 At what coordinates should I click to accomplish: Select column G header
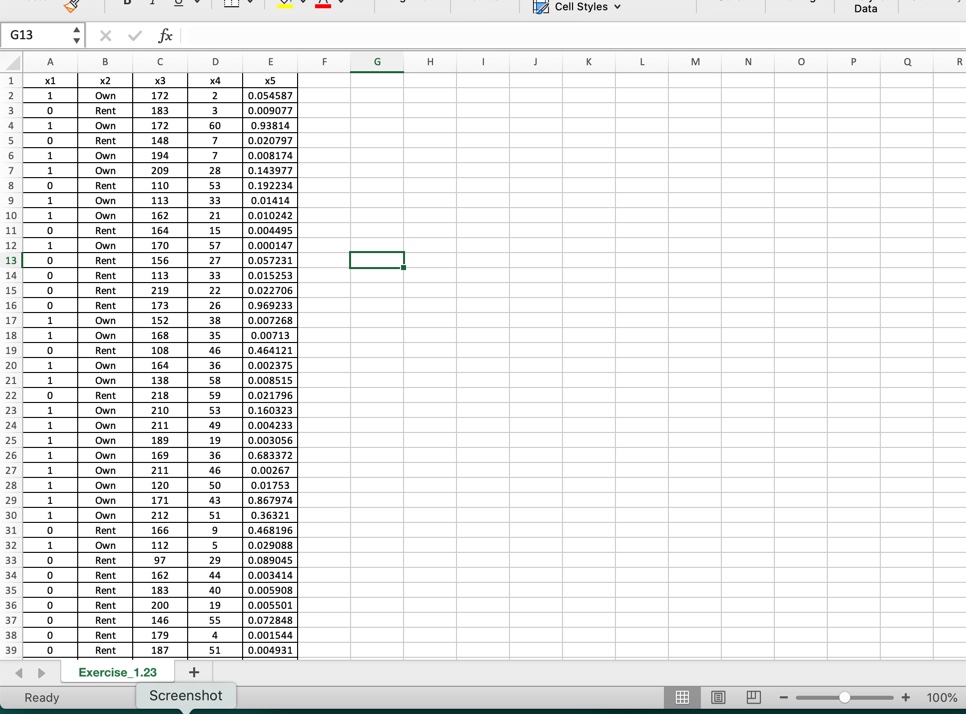[377, 62]
